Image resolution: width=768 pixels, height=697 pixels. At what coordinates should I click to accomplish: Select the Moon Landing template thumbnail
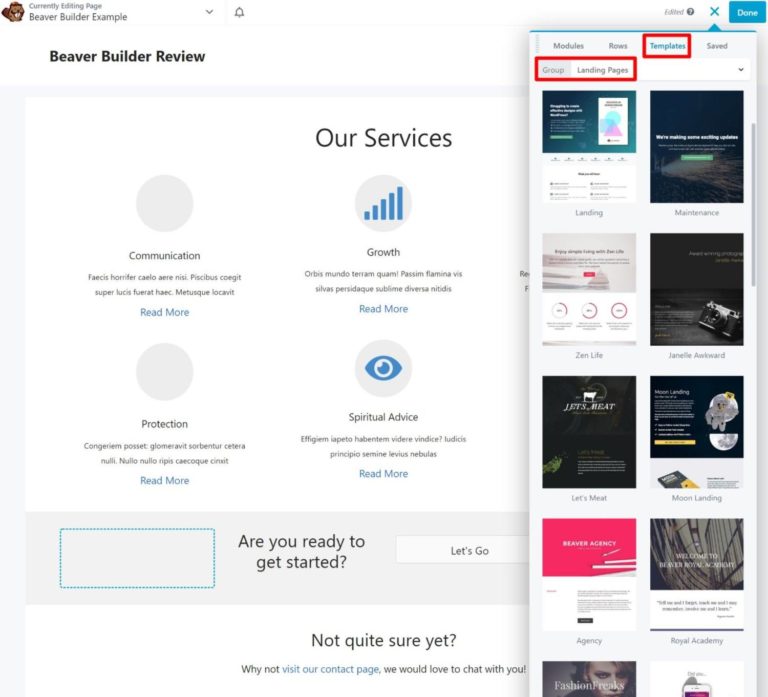coord(696,432)
